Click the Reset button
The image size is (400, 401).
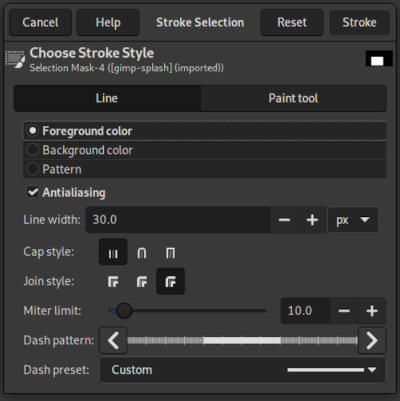click(x=292, y=22)
